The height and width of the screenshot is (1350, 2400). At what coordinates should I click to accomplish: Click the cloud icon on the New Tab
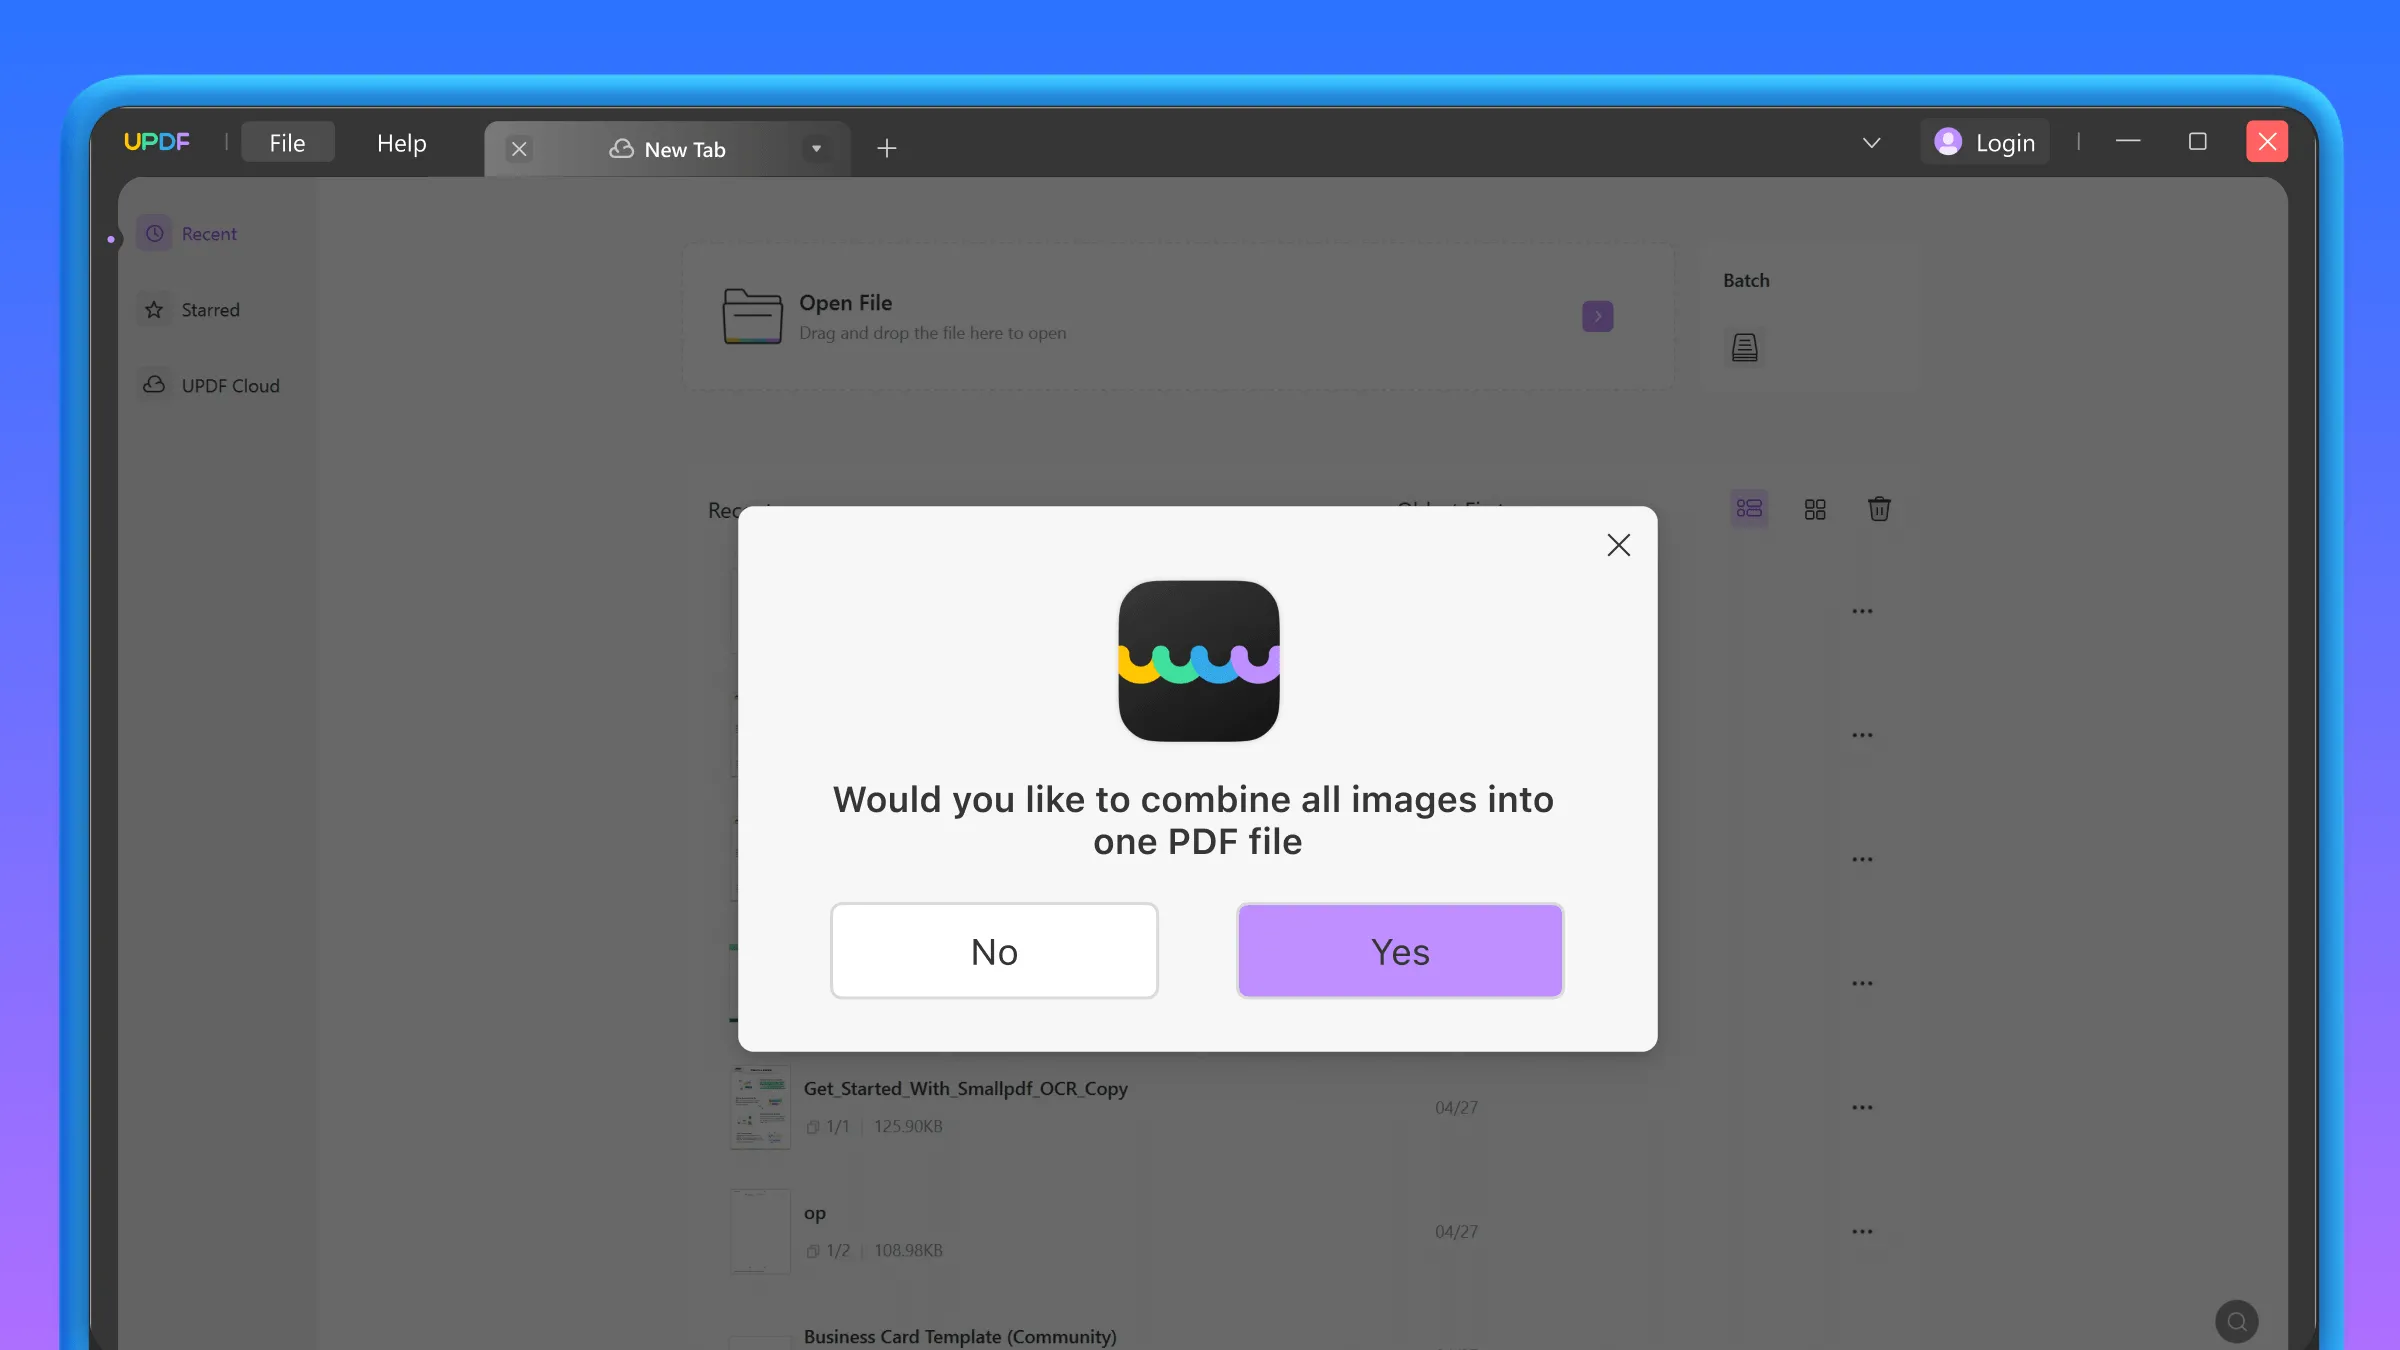pyautogui.click(x=621, y=148)
